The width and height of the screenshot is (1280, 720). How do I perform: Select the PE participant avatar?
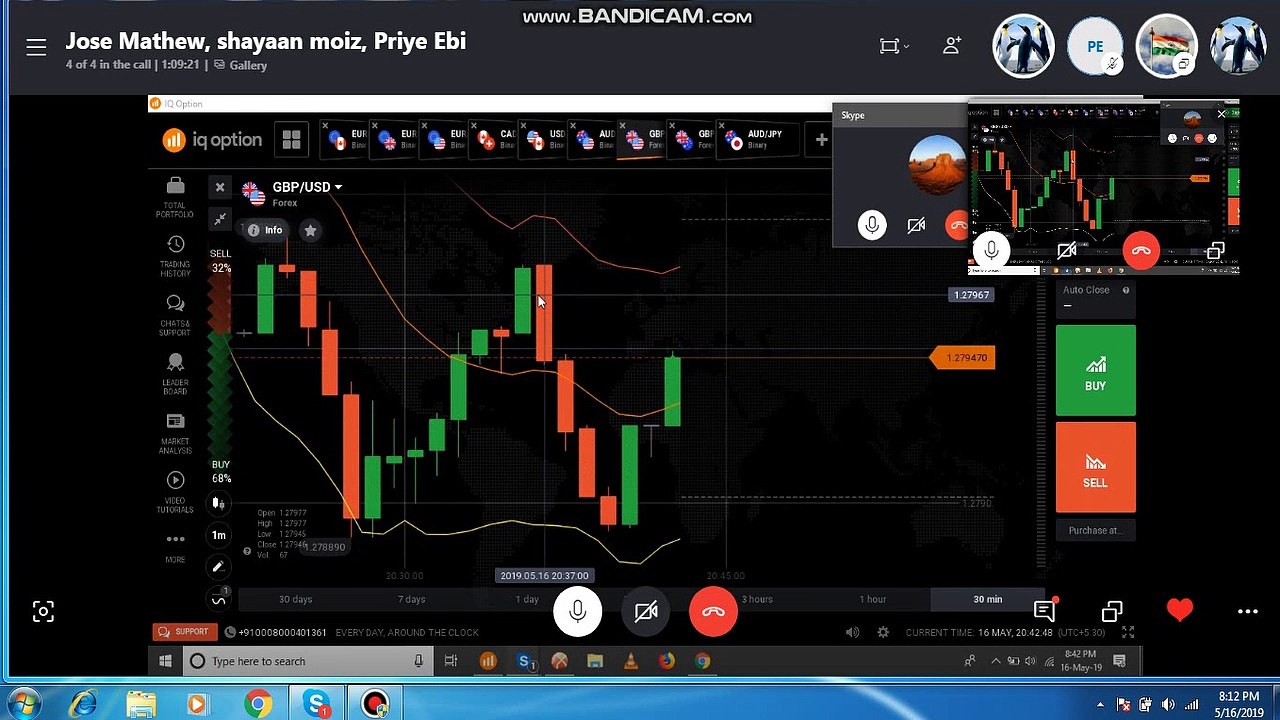coord(1095,46)
